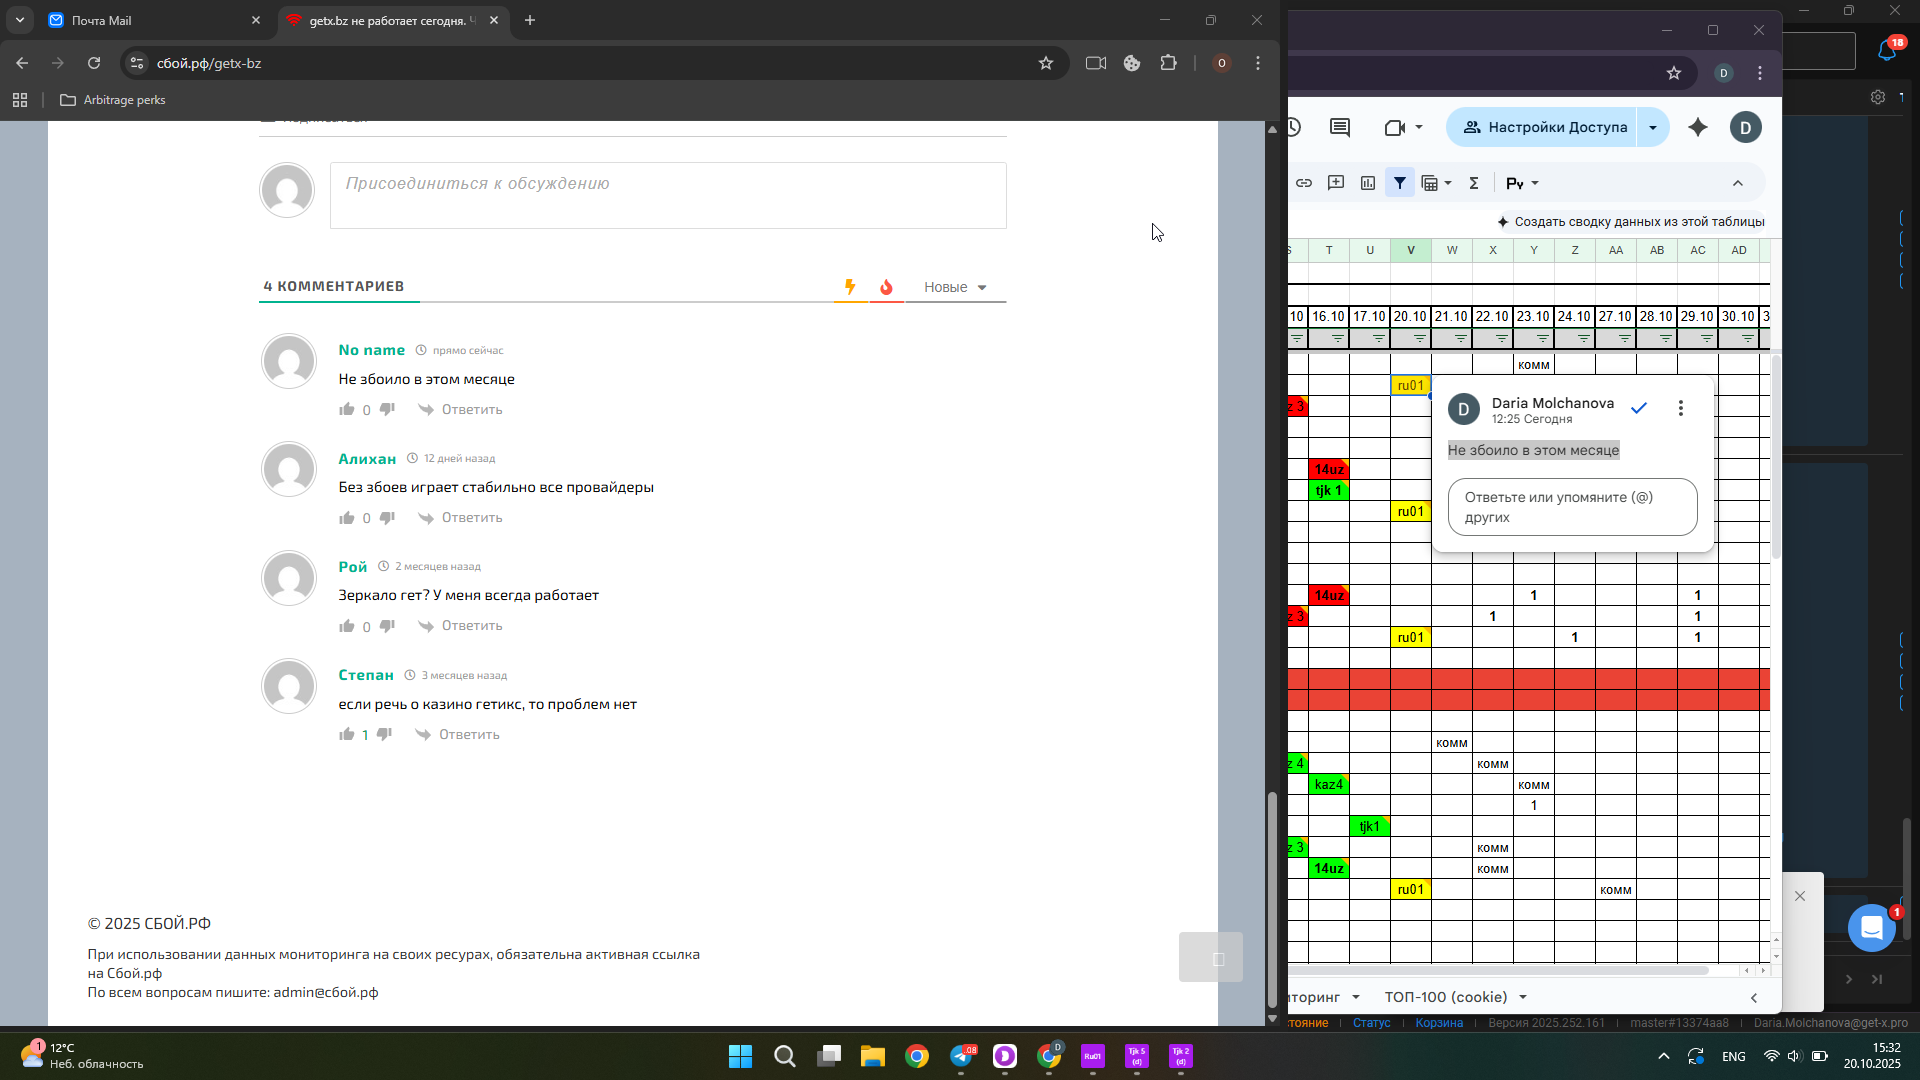1920x1080 pixels.
Task: Click the insert link icon in Sheets
Action: tap(1304, 183)
